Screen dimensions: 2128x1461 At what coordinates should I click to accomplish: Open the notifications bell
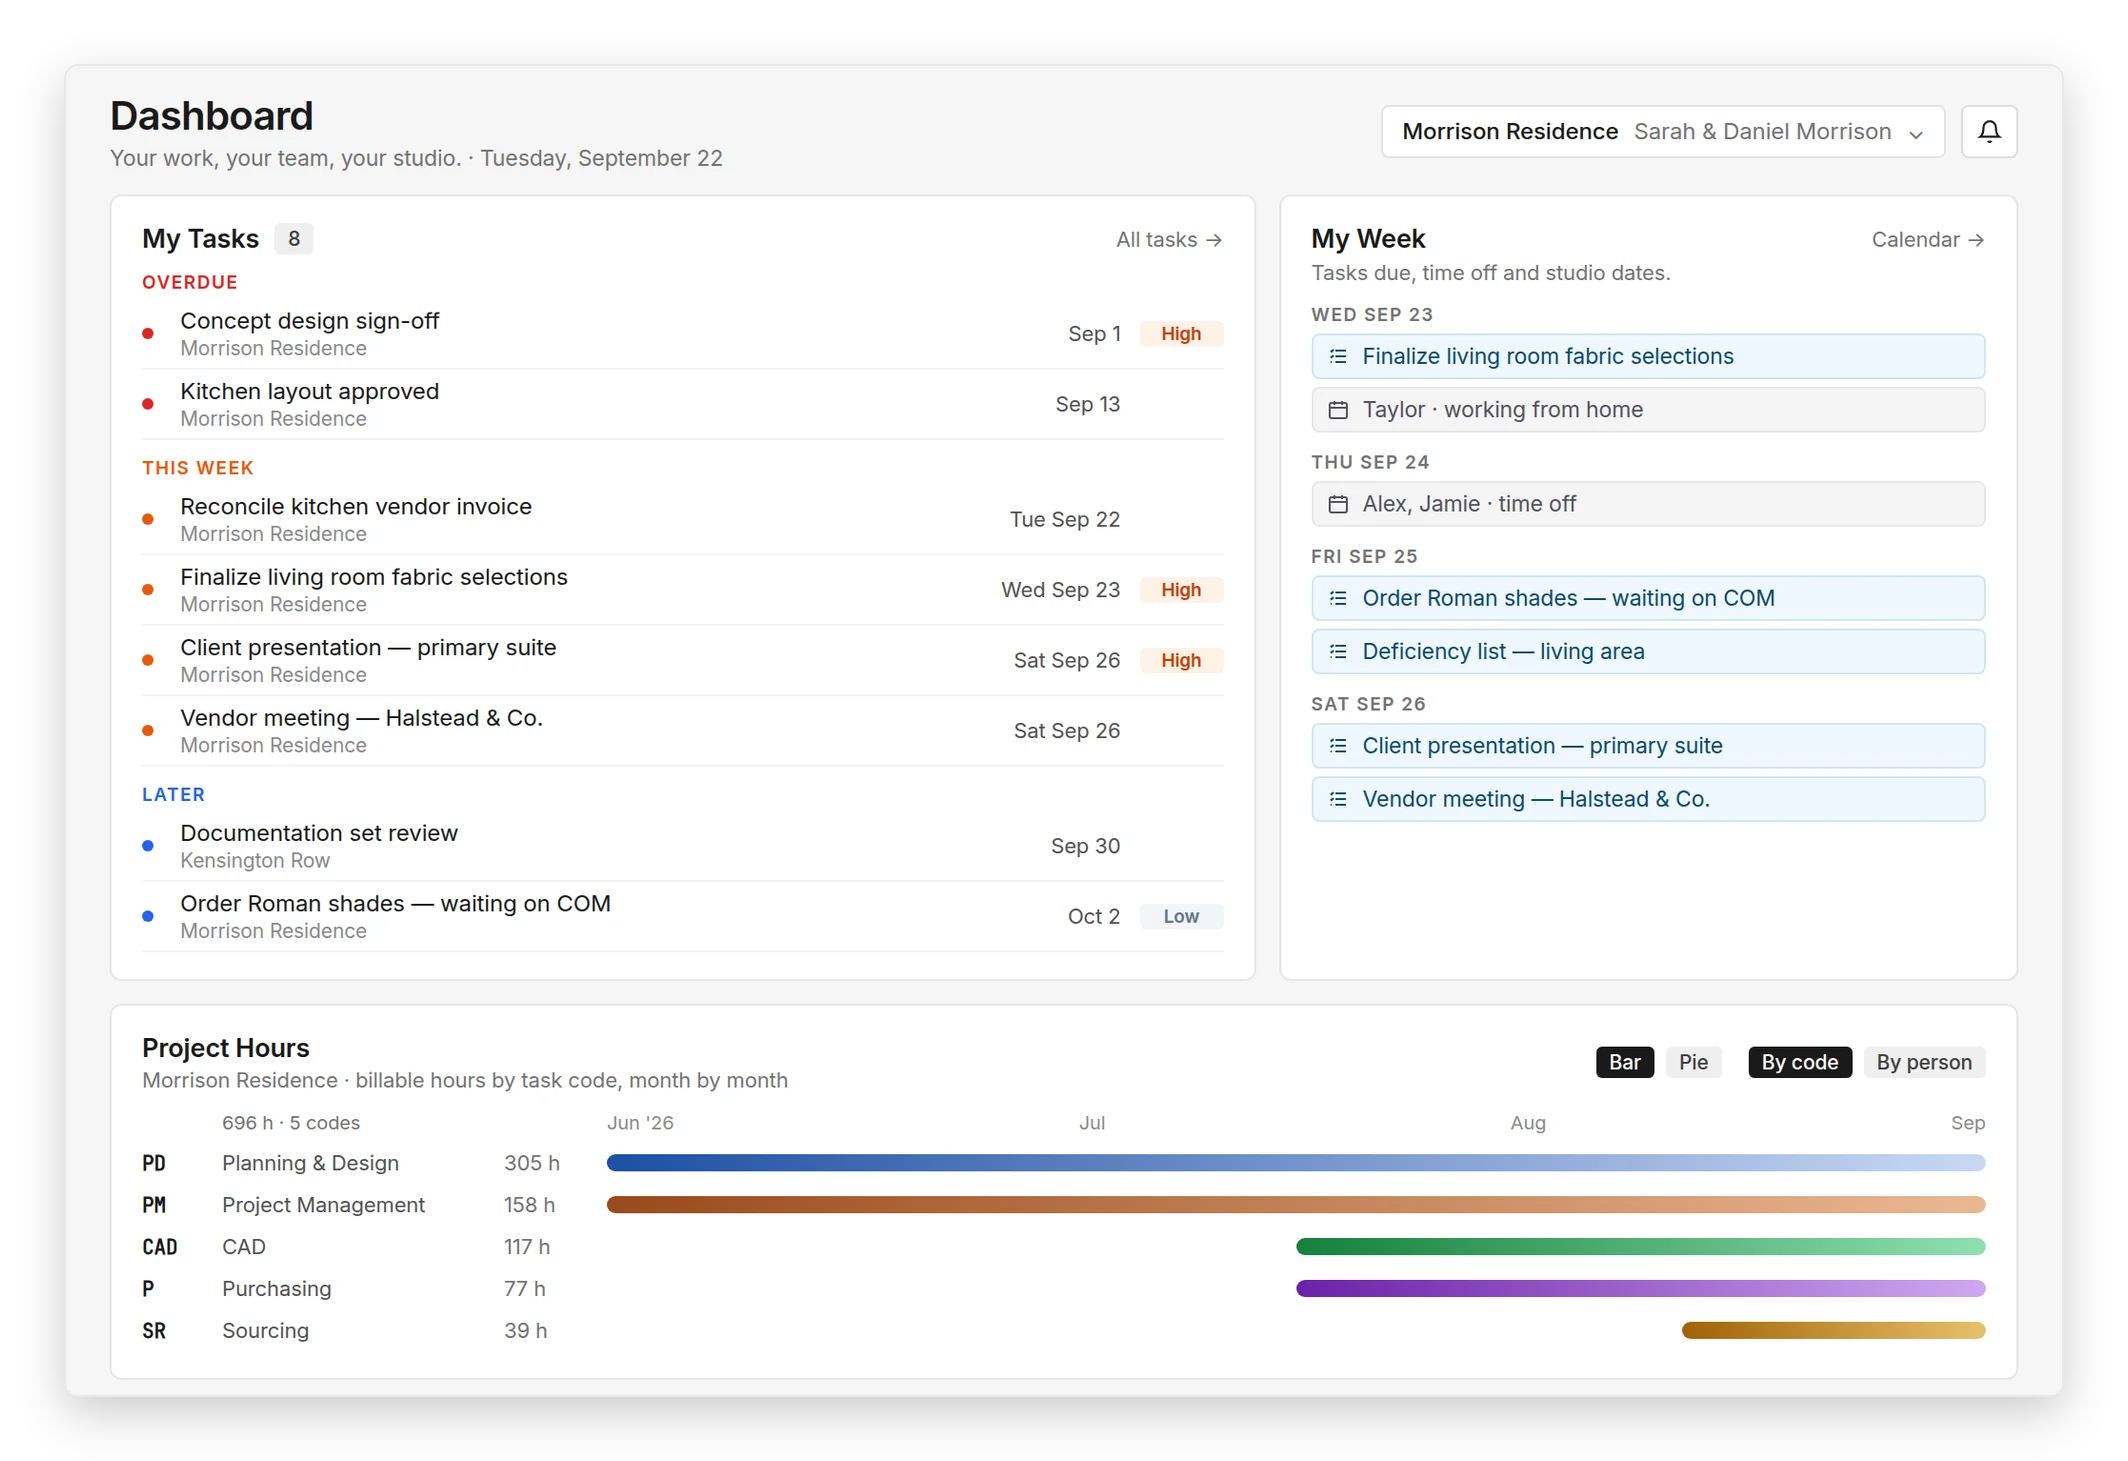(x=1988, y=131)
